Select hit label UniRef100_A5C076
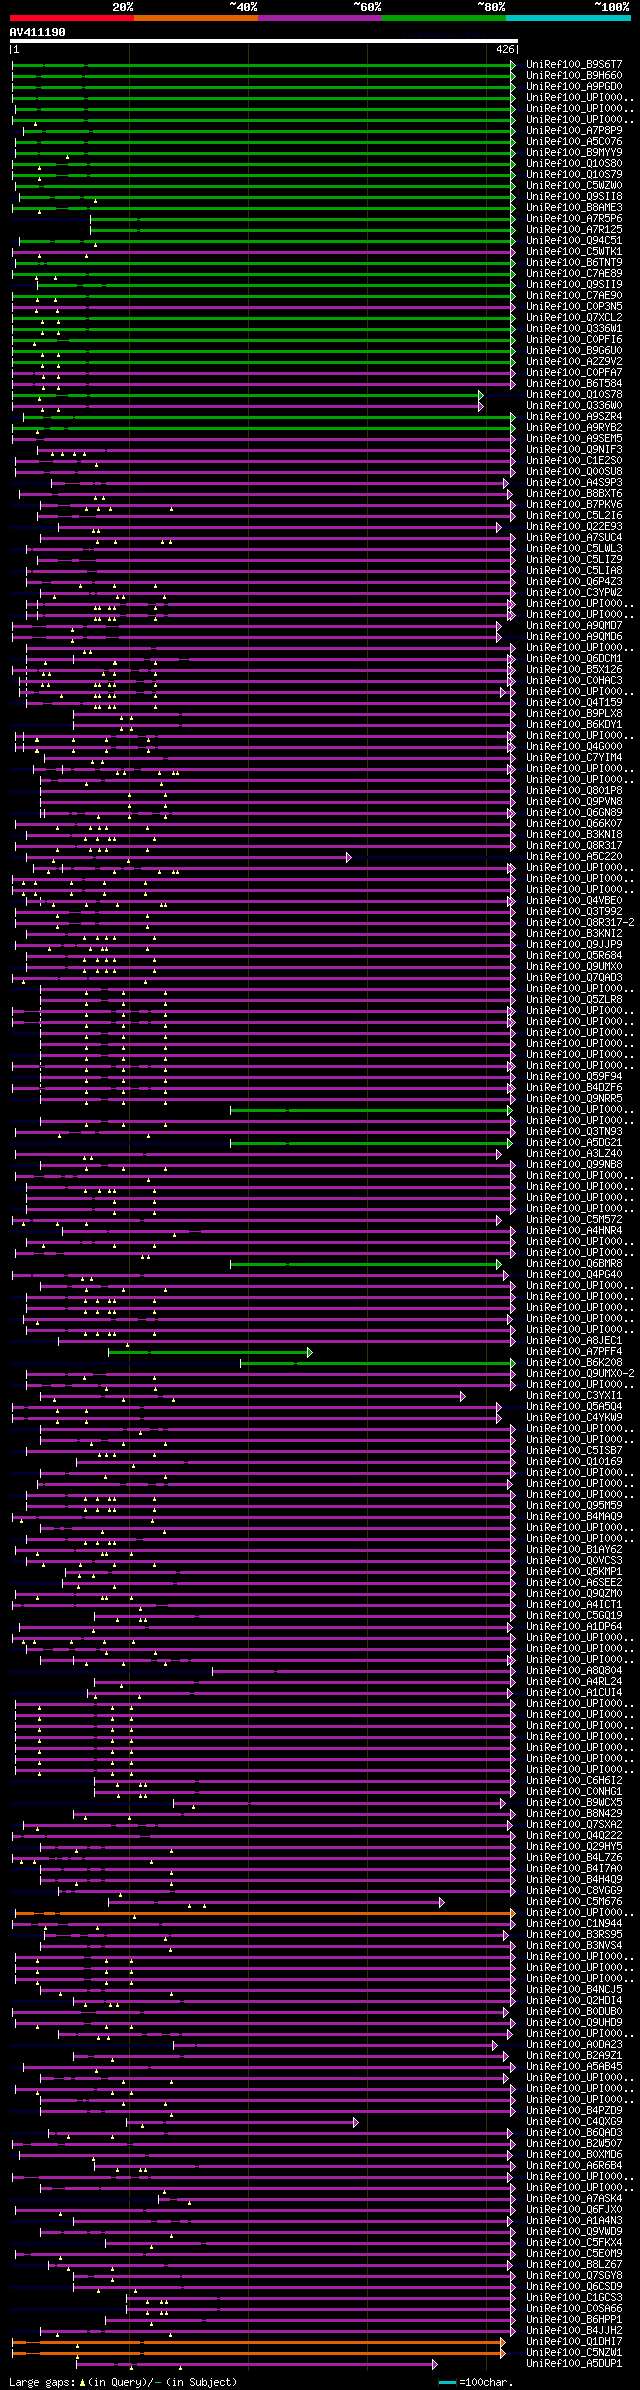Screen dimensions: 640x2390 [x=574, y=141]
